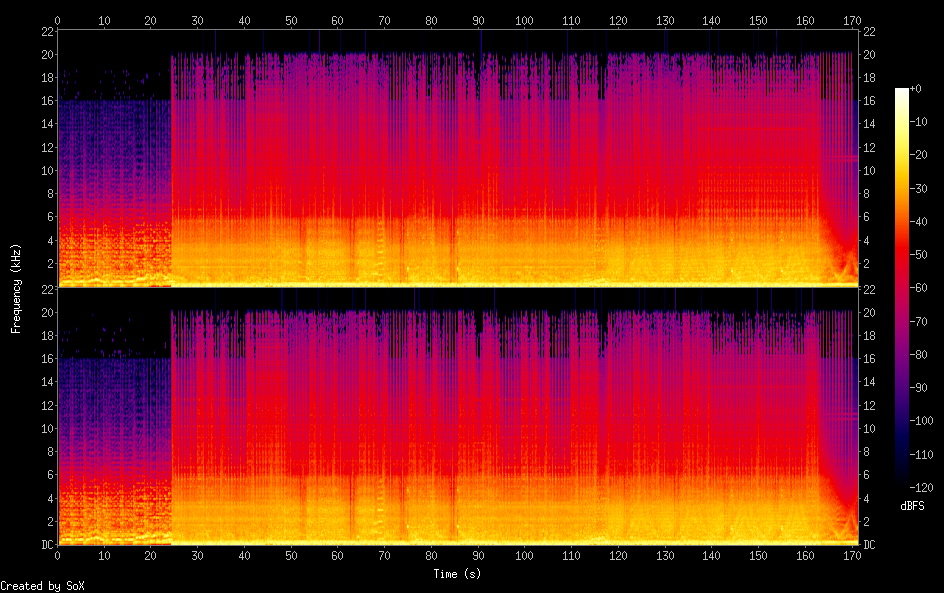Click the 16 kHz left tick of upper channel
The height and width of the screenshot is (593, 944).
click(46, 101)
